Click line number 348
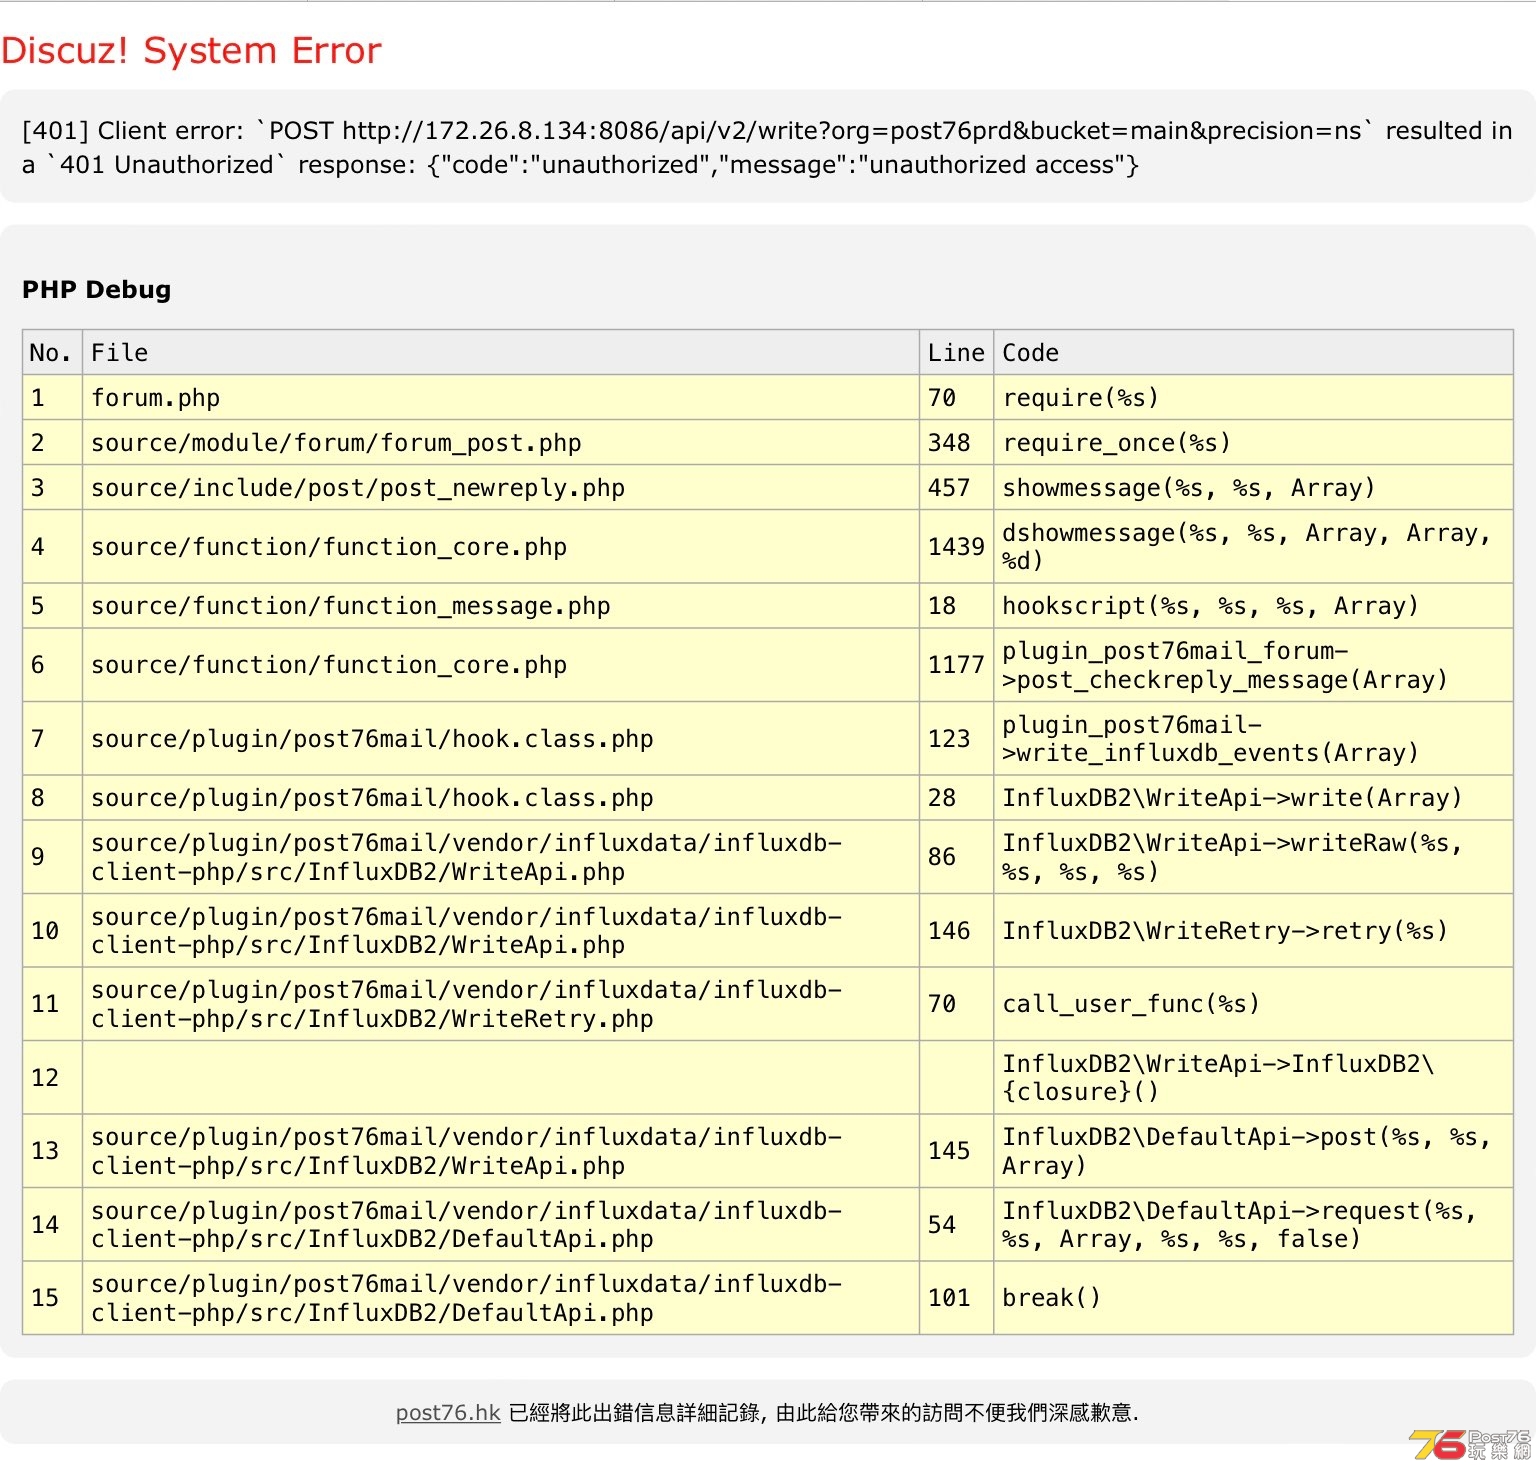This screenshot has height=1465, width=1536. click(x=956, y=442)
